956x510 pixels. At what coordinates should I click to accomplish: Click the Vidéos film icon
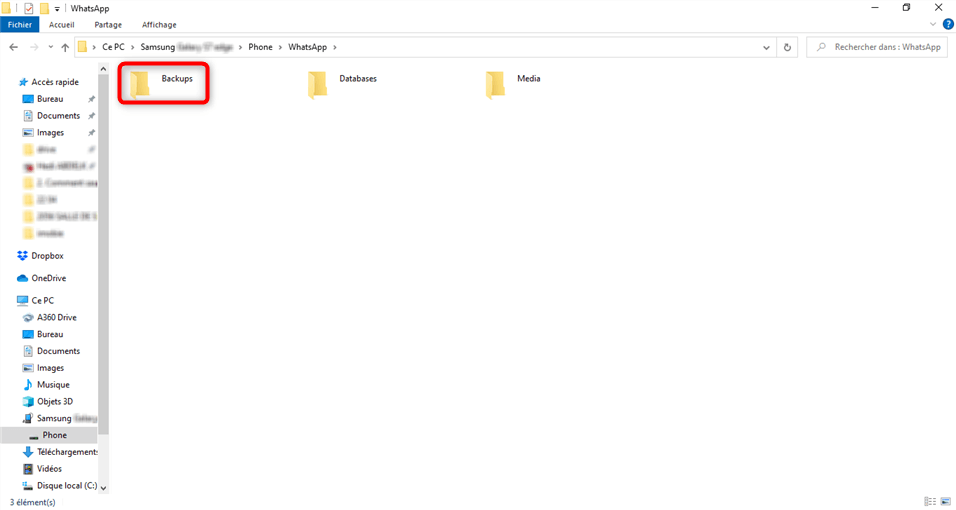point(28,469)
